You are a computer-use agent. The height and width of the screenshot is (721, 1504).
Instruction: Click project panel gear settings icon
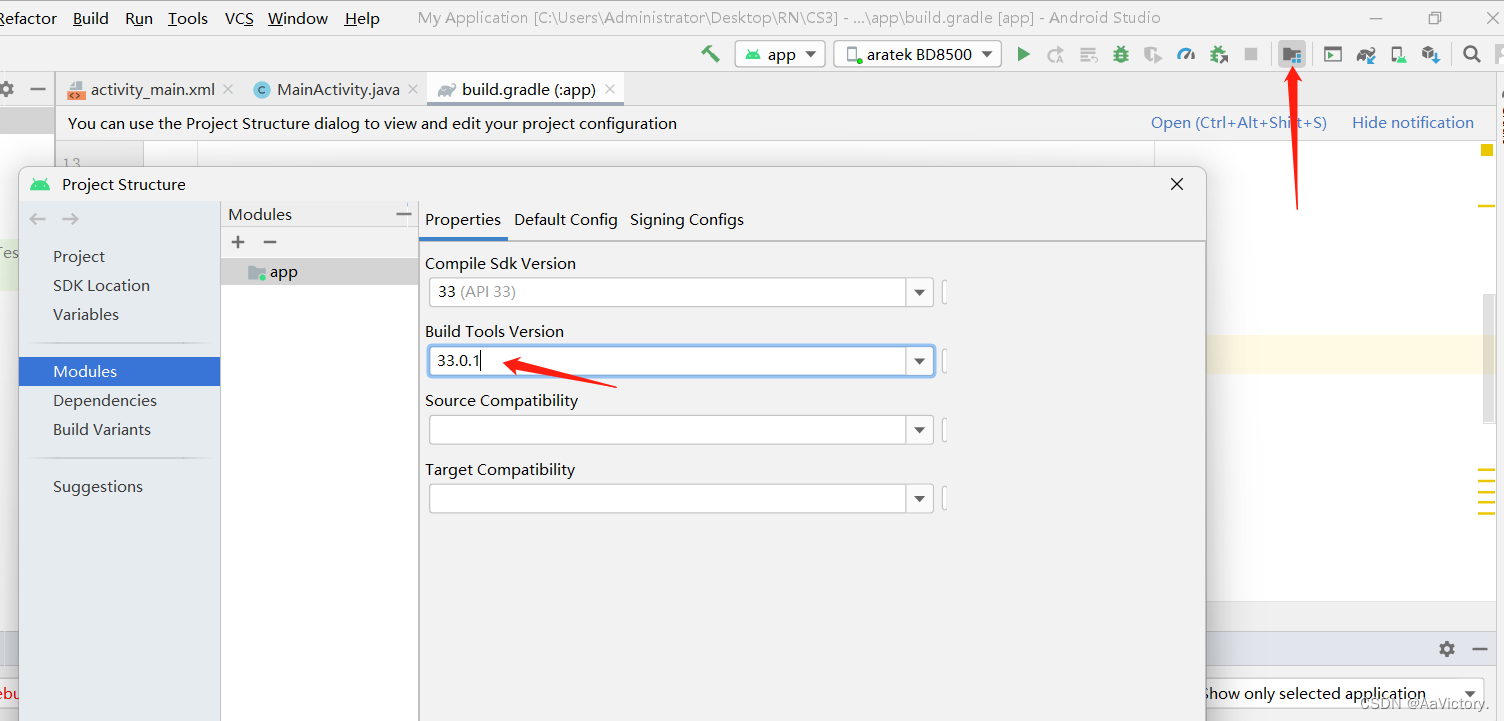(x=6, y=89)
